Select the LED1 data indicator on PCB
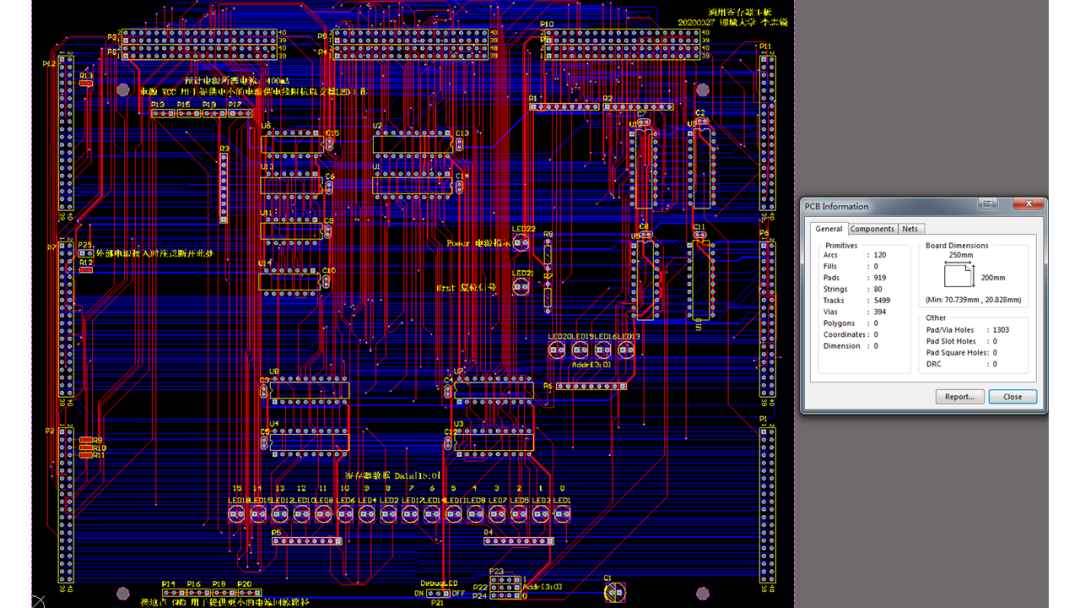The height and width of the screenshot is (608, 1080). pyautogui.click(x=563, y=514)
